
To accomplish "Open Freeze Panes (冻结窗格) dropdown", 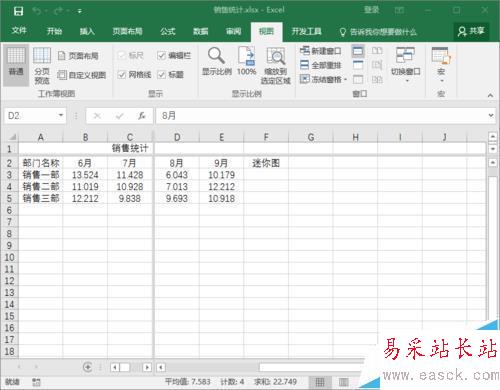I will click(324, 79).
